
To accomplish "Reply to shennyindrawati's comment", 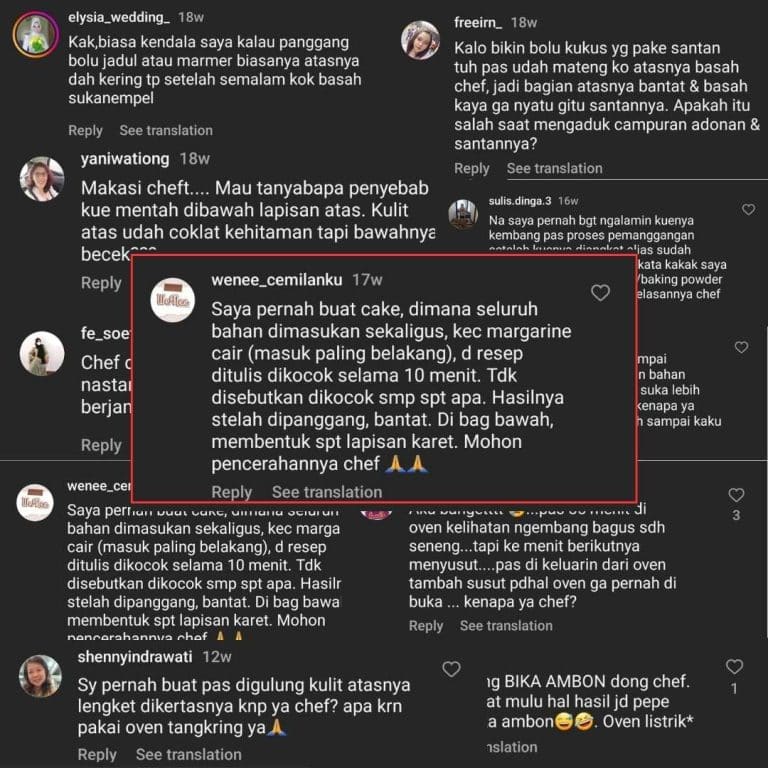I will 97,754.
